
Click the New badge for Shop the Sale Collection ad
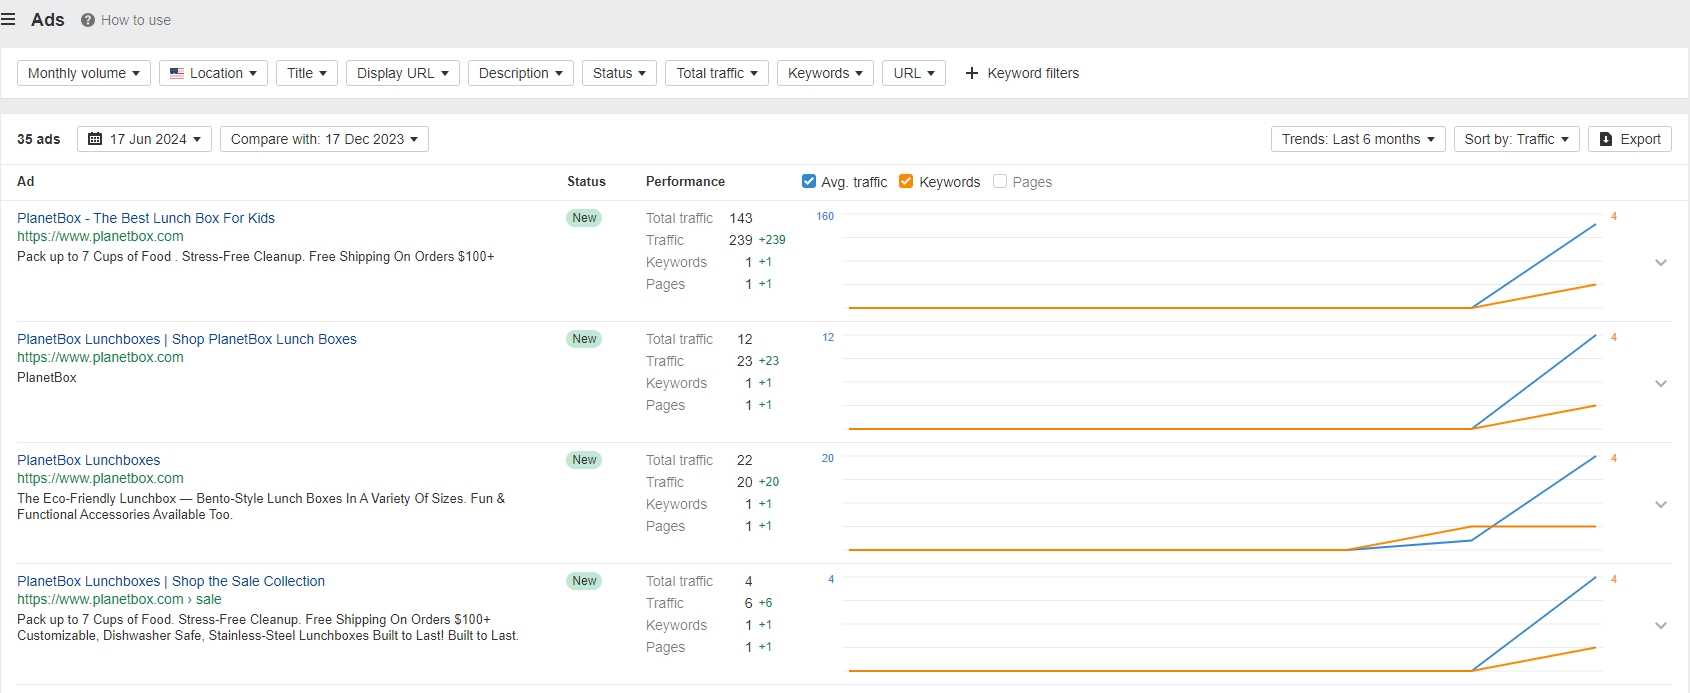(584, 581)
